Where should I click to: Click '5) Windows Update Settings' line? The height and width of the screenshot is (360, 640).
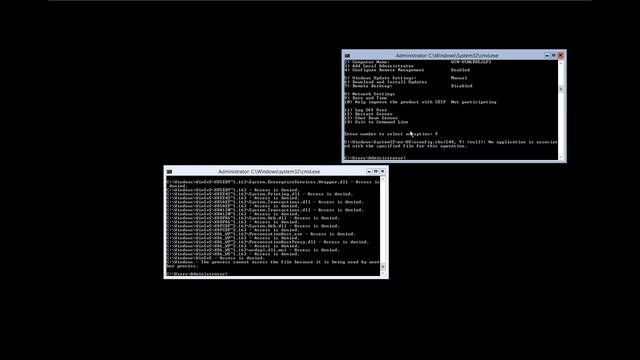[380, 78]
